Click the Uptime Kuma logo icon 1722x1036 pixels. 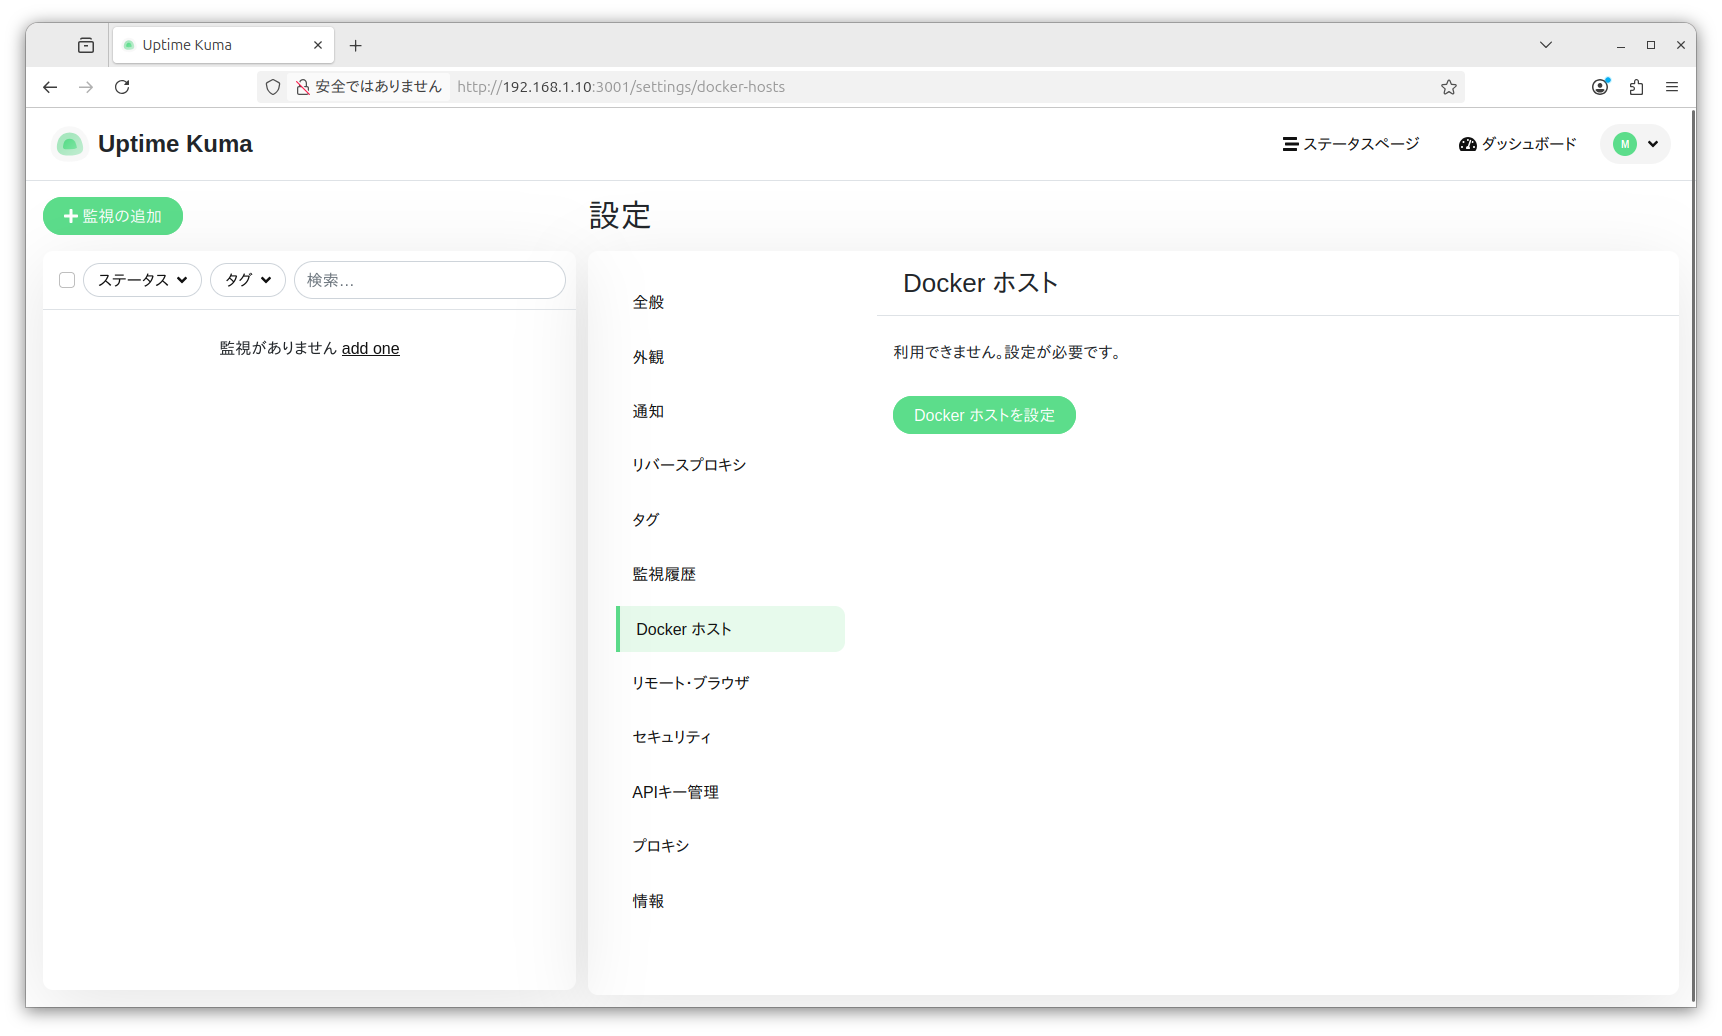point(69,144)
